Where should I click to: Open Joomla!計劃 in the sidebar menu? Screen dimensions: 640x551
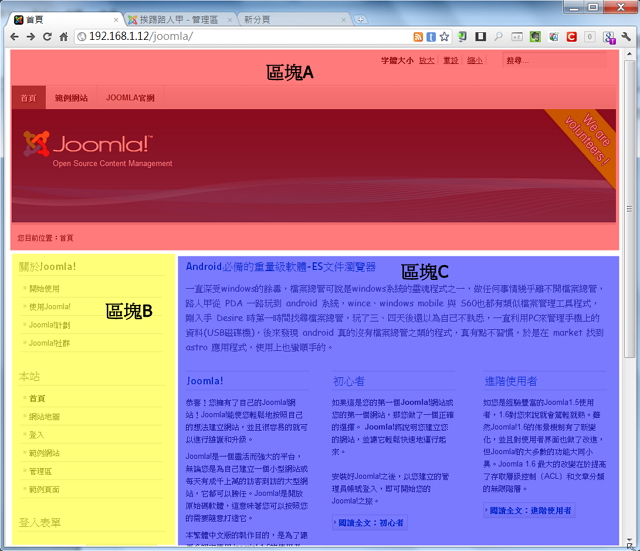click(49, 325)
